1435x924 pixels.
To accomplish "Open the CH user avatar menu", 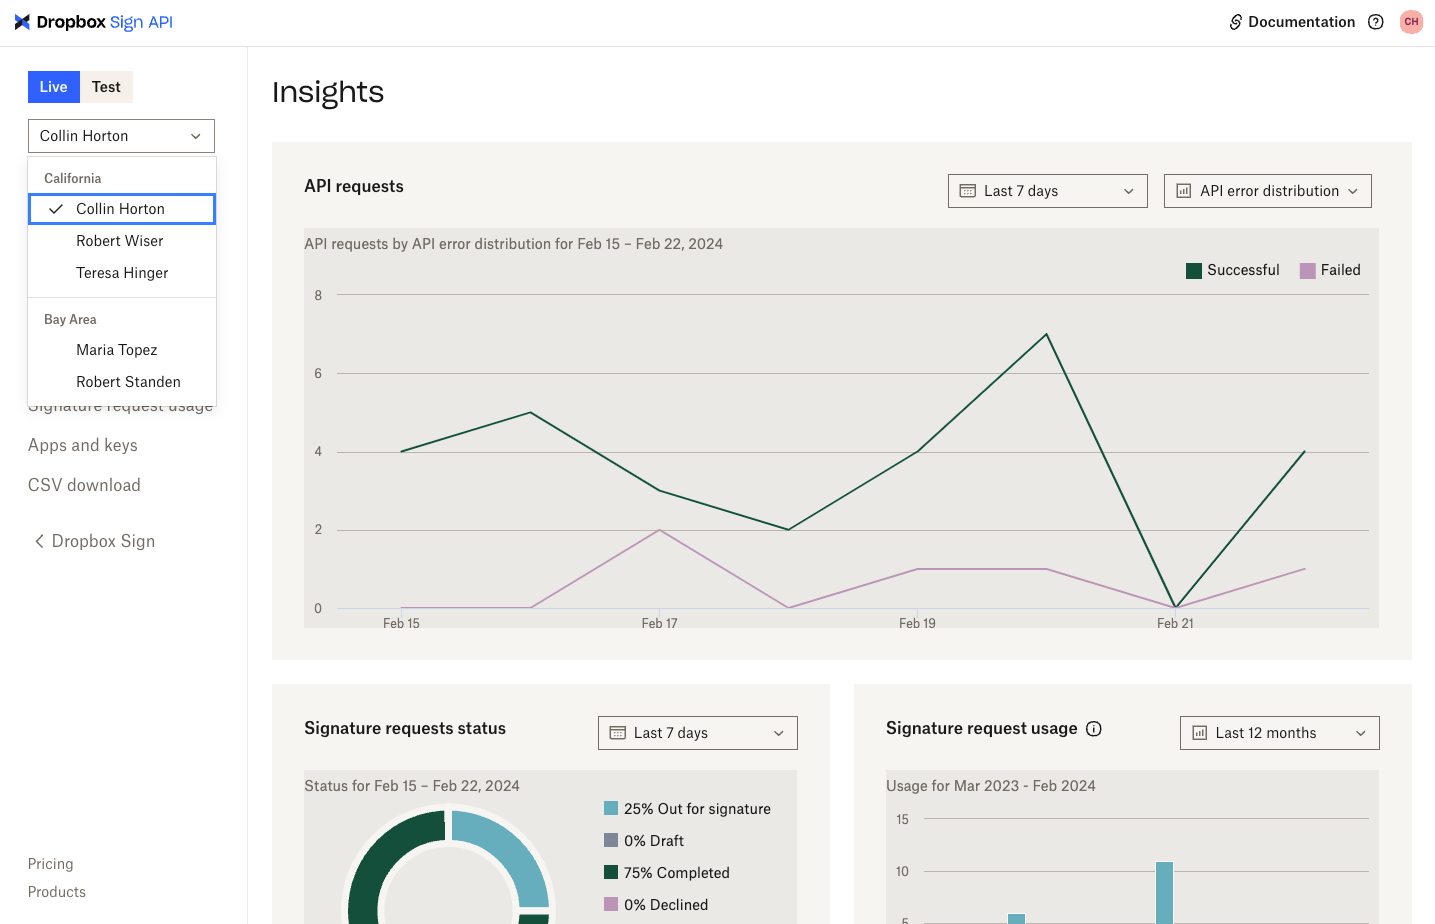I will point(1411,22).
